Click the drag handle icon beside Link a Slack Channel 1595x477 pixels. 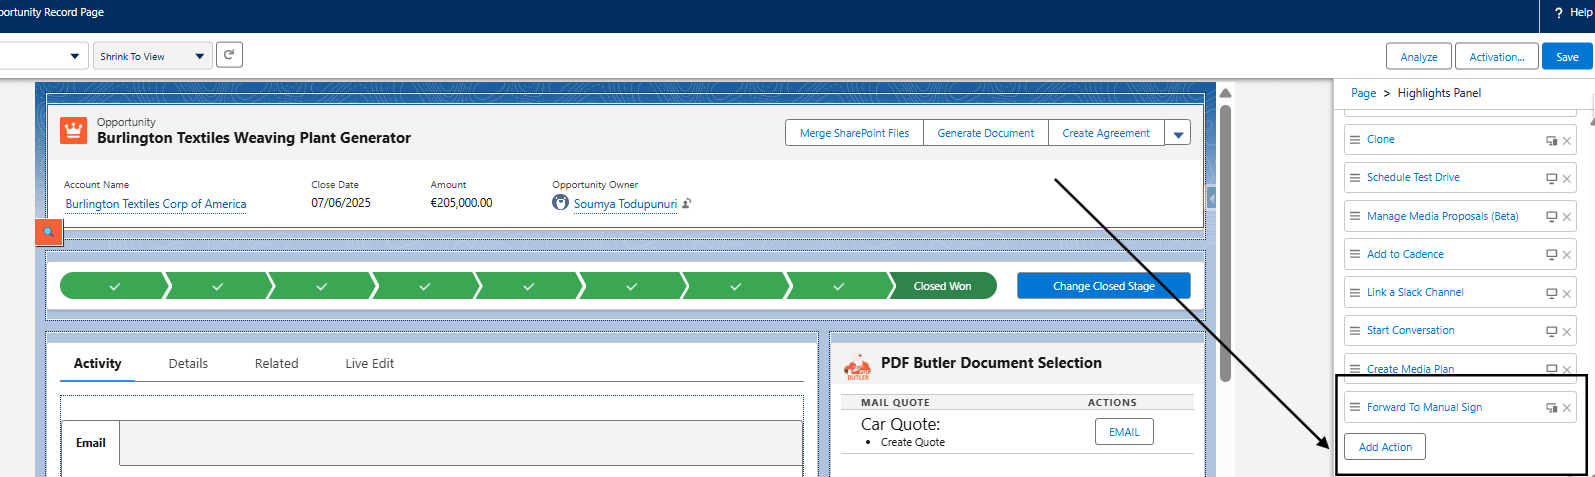coord(1355,292)
